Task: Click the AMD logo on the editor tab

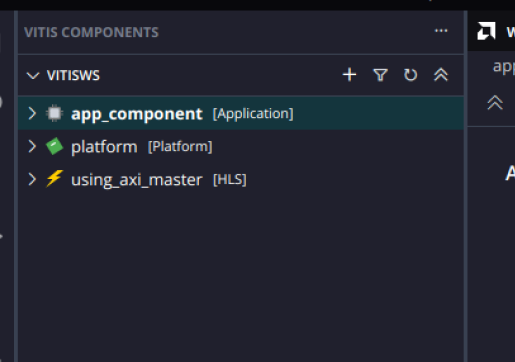Action: point(486,31)
